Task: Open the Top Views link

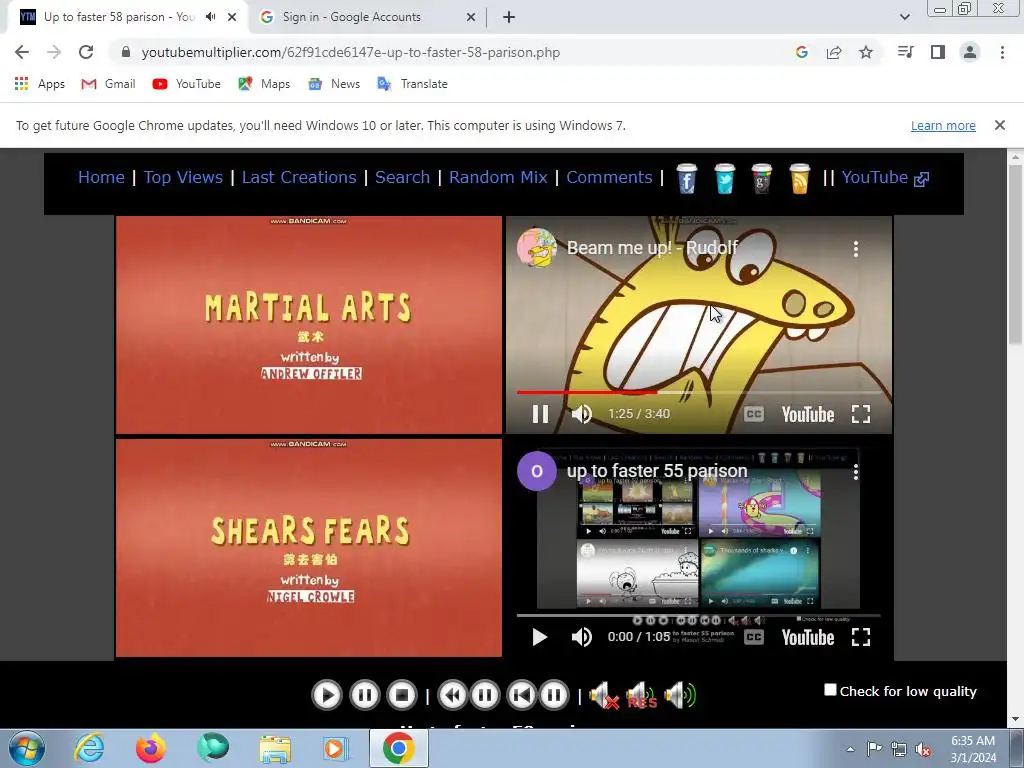Action: pos(183,177)
